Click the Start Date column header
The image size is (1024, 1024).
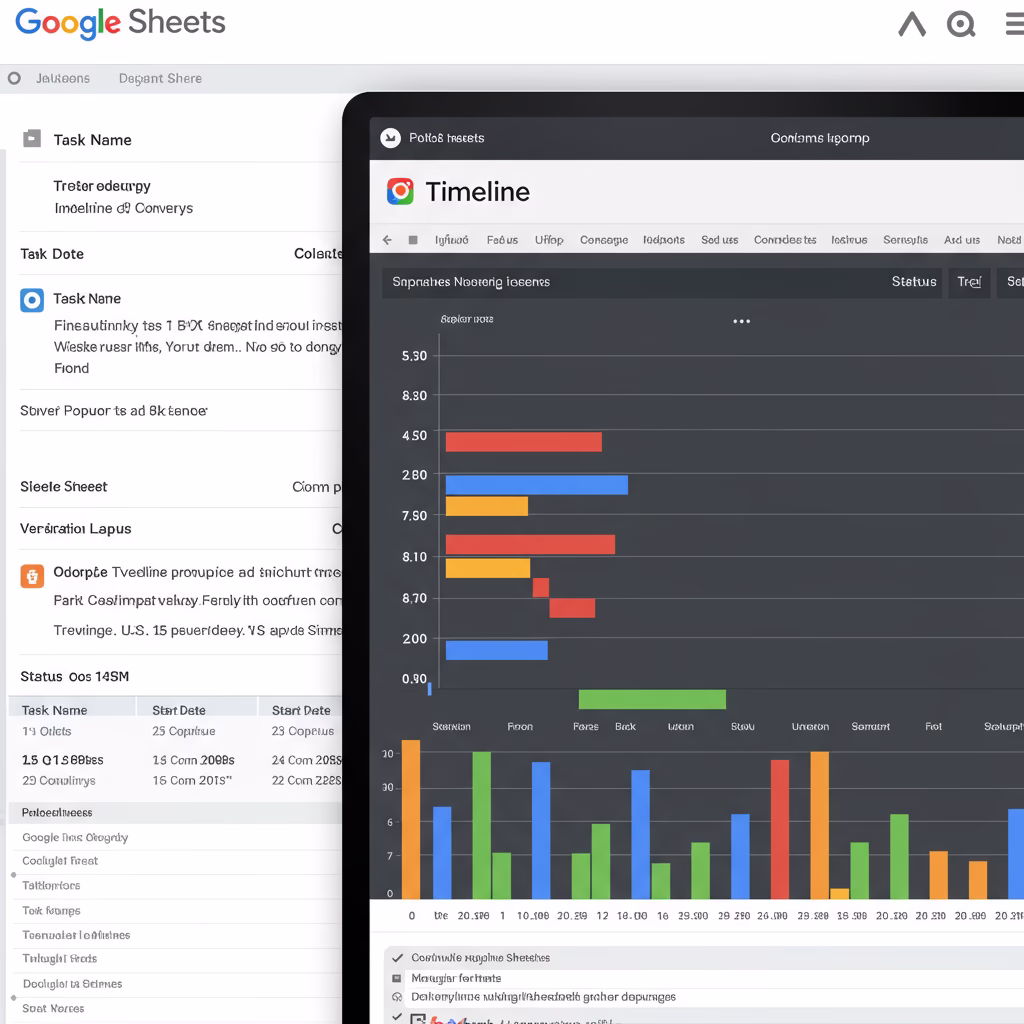coord(179,710)
